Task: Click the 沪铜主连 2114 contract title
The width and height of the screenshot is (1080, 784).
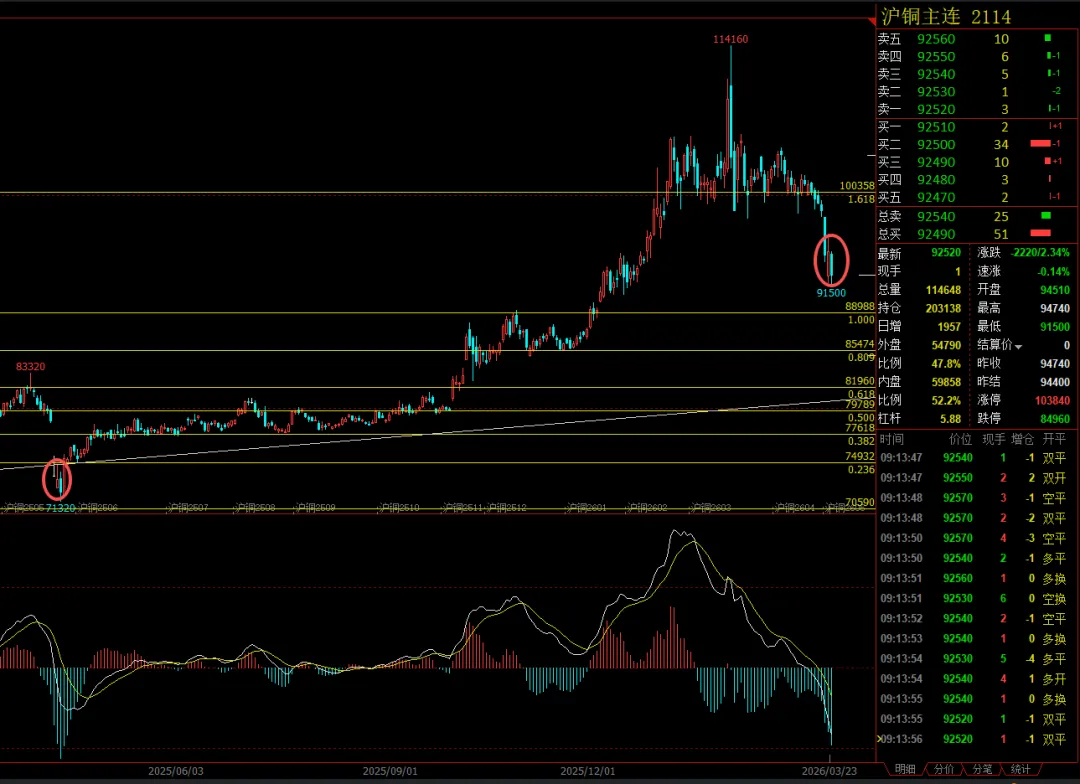Action: (946, 17)
